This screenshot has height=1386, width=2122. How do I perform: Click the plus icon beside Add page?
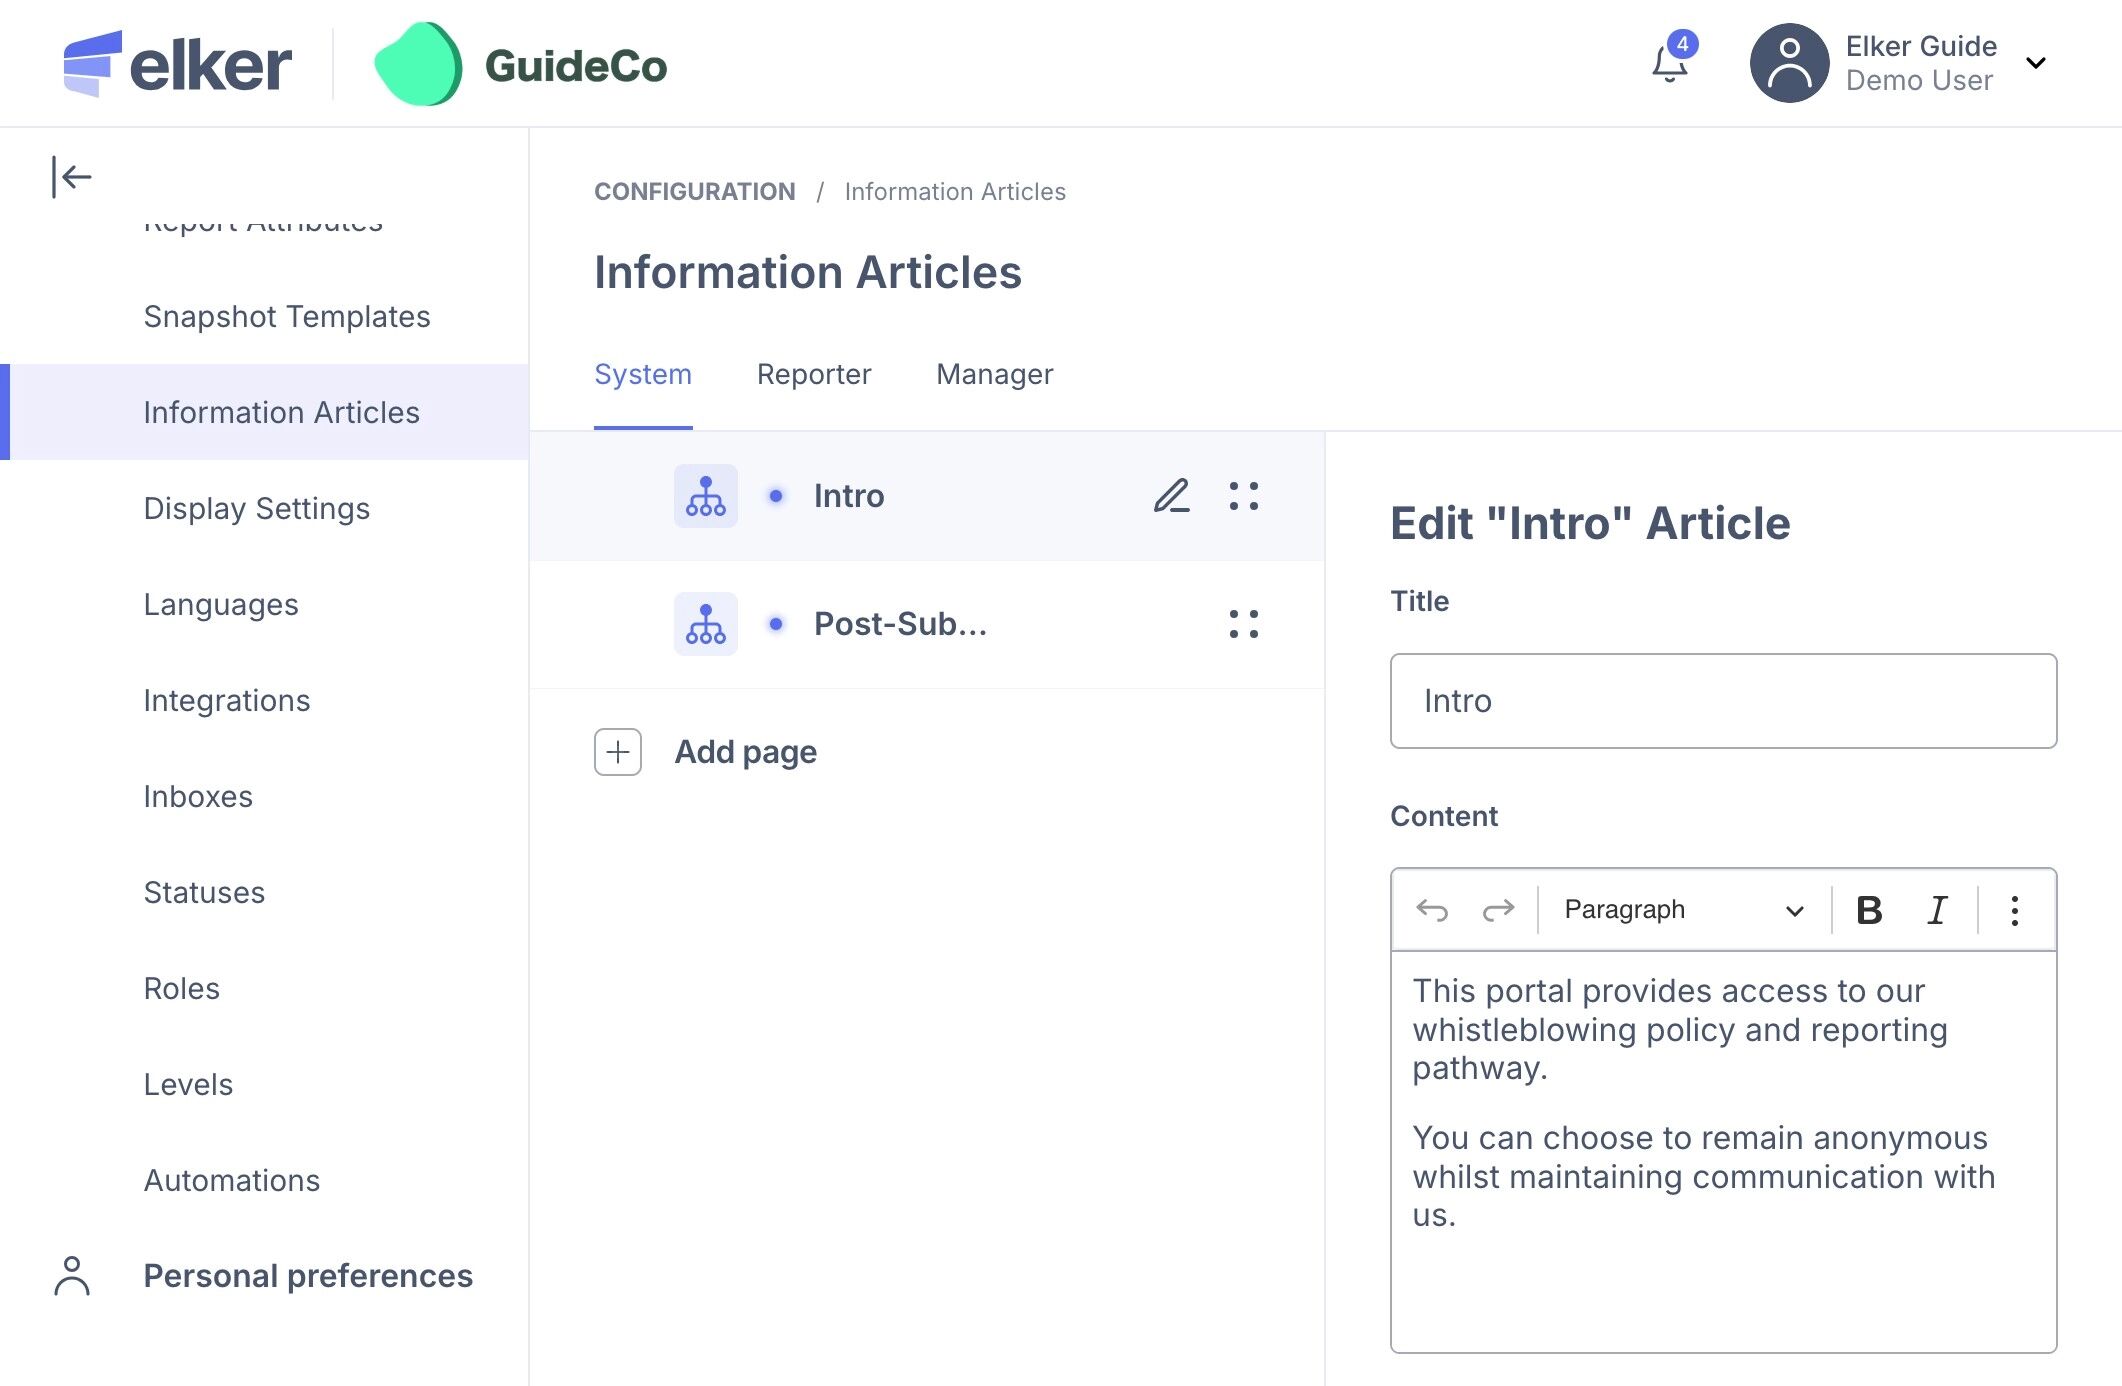[x=618, y=752]
